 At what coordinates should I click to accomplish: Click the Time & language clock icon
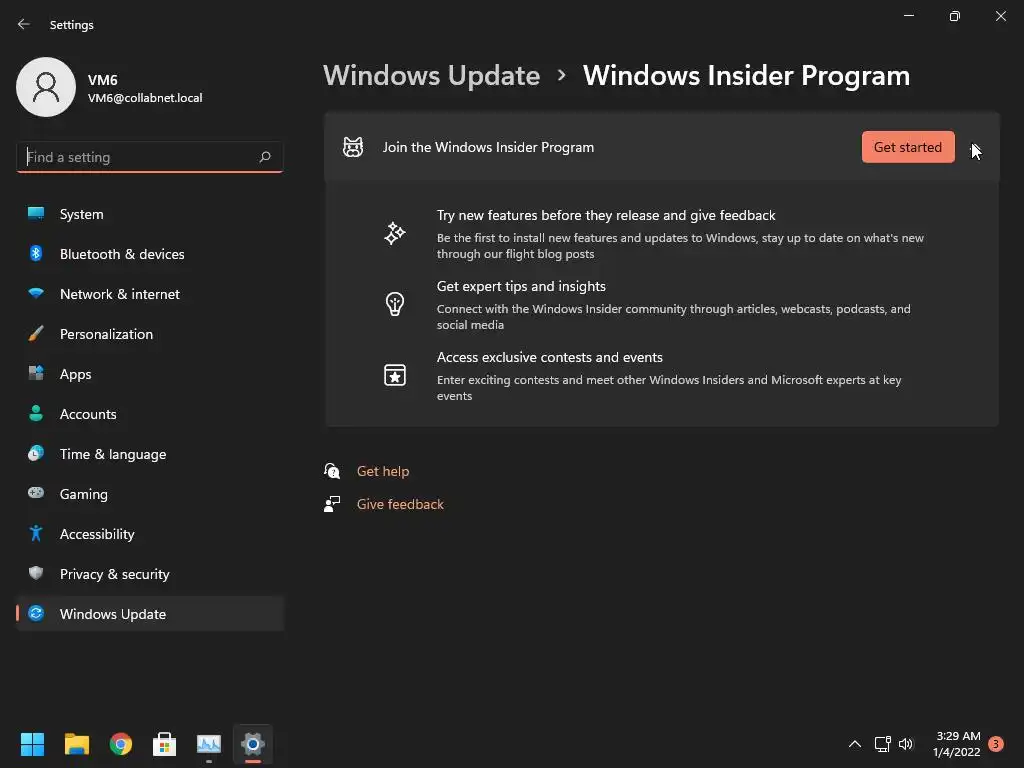(36, 453)
